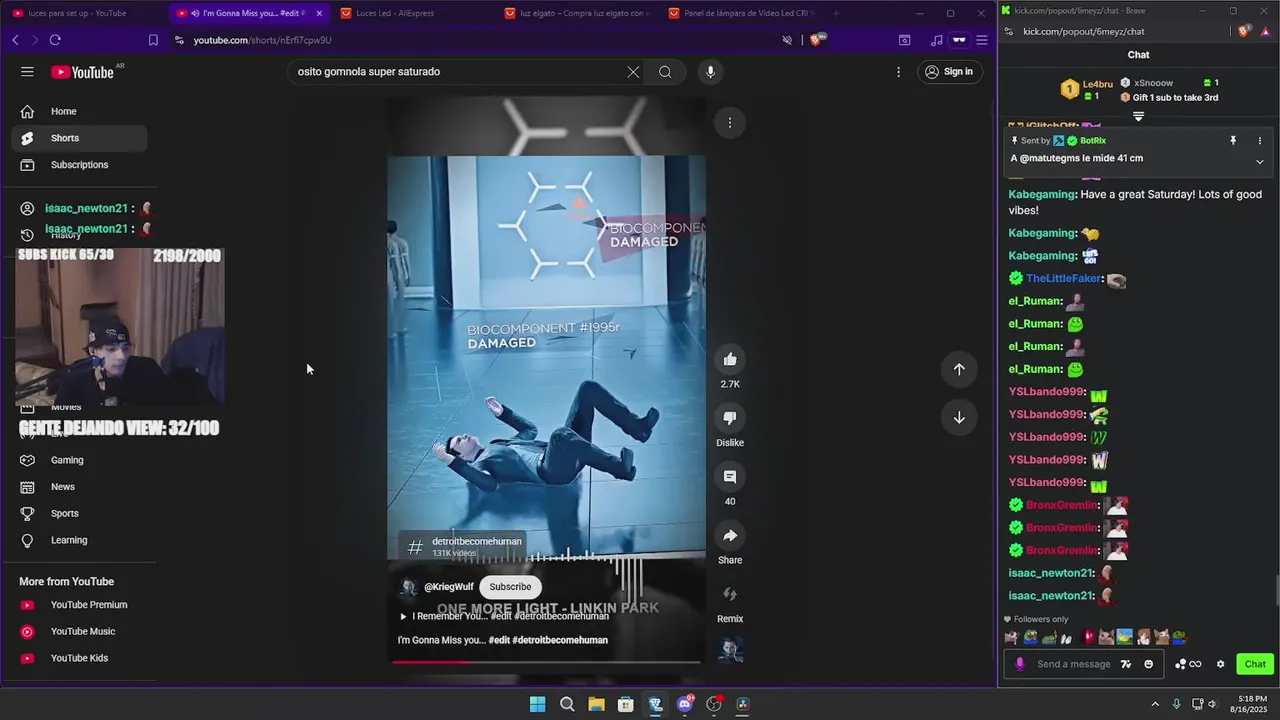Dislike the Short with thumbs down
This screenshot has width=1280, height=720.
pos(730,418)
